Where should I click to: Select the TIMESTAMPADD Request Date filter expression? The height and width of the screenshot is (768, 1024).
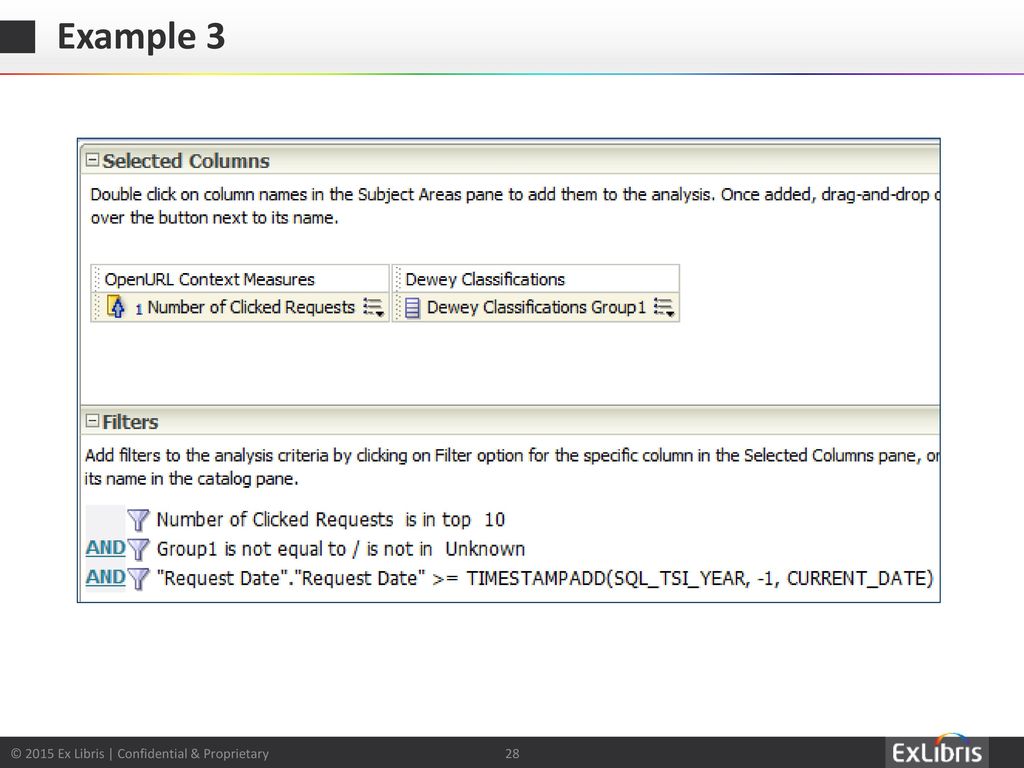(x=545, y=578)
